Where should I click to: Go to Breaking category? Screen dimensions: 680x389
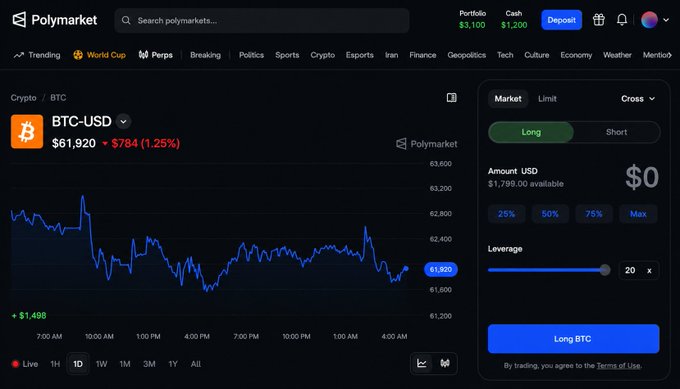coord(205,55)
